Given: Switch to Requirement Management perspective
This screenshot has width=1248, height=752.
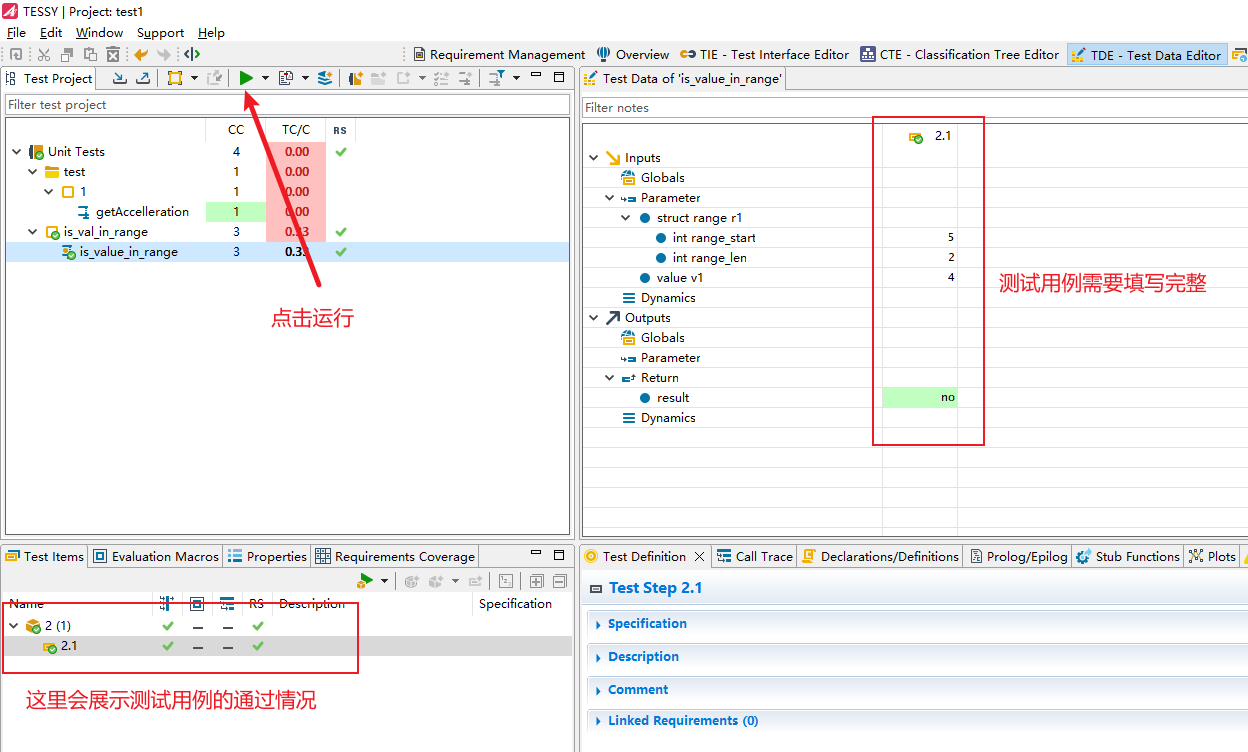Looking at the screenshot, I should coord(498,55).
